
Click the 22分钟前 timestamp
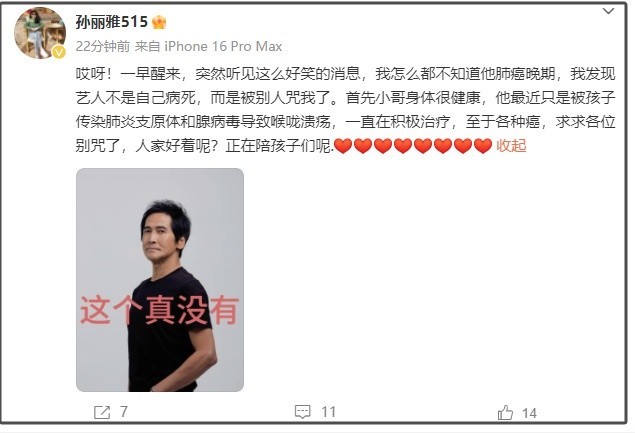103,46
